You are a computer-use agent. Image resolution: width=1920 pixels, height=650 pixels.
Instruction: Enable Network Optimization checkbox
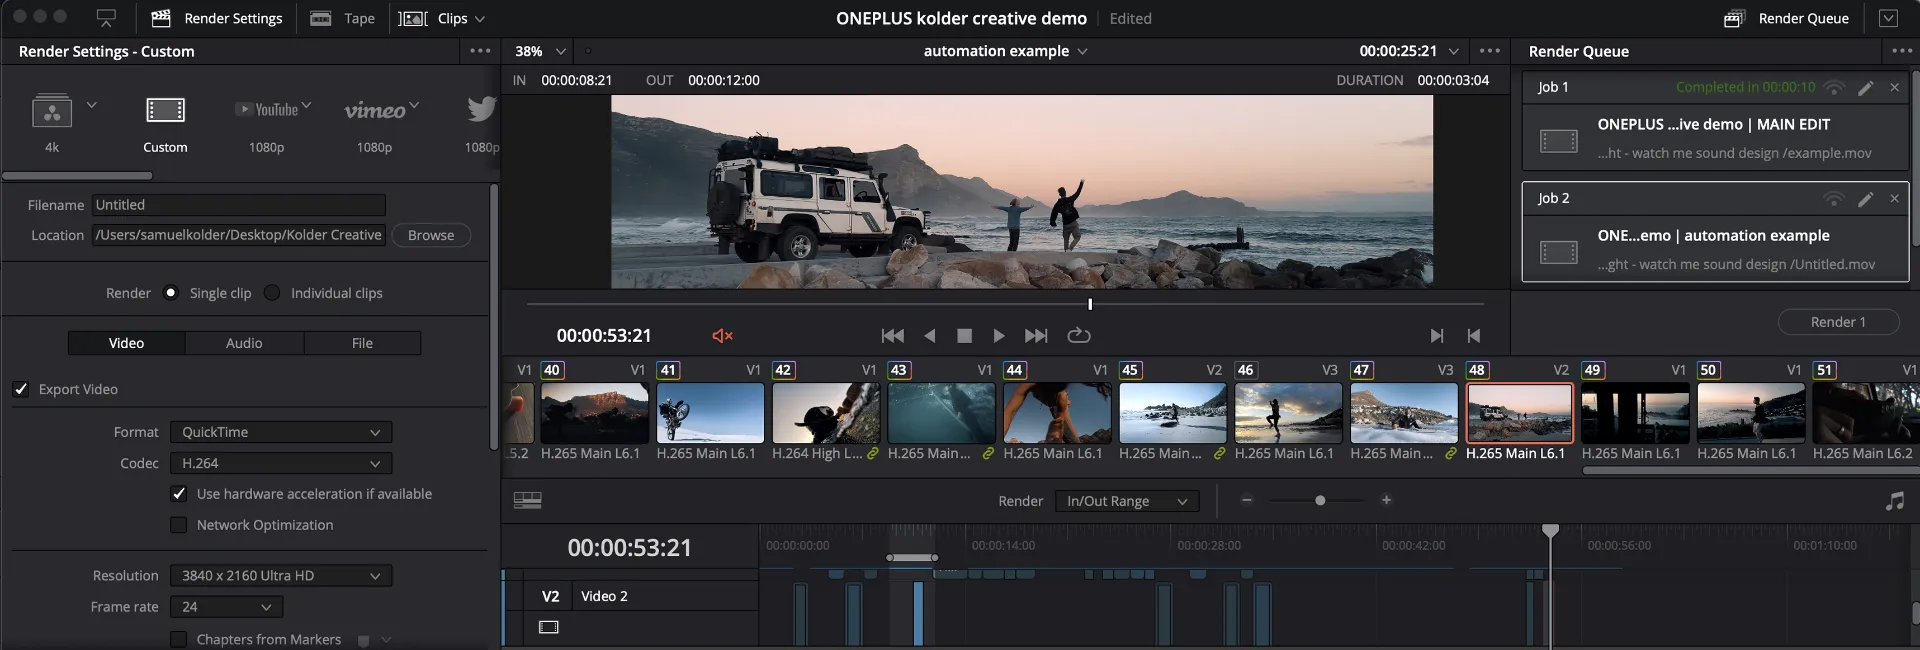coord(179,525)
